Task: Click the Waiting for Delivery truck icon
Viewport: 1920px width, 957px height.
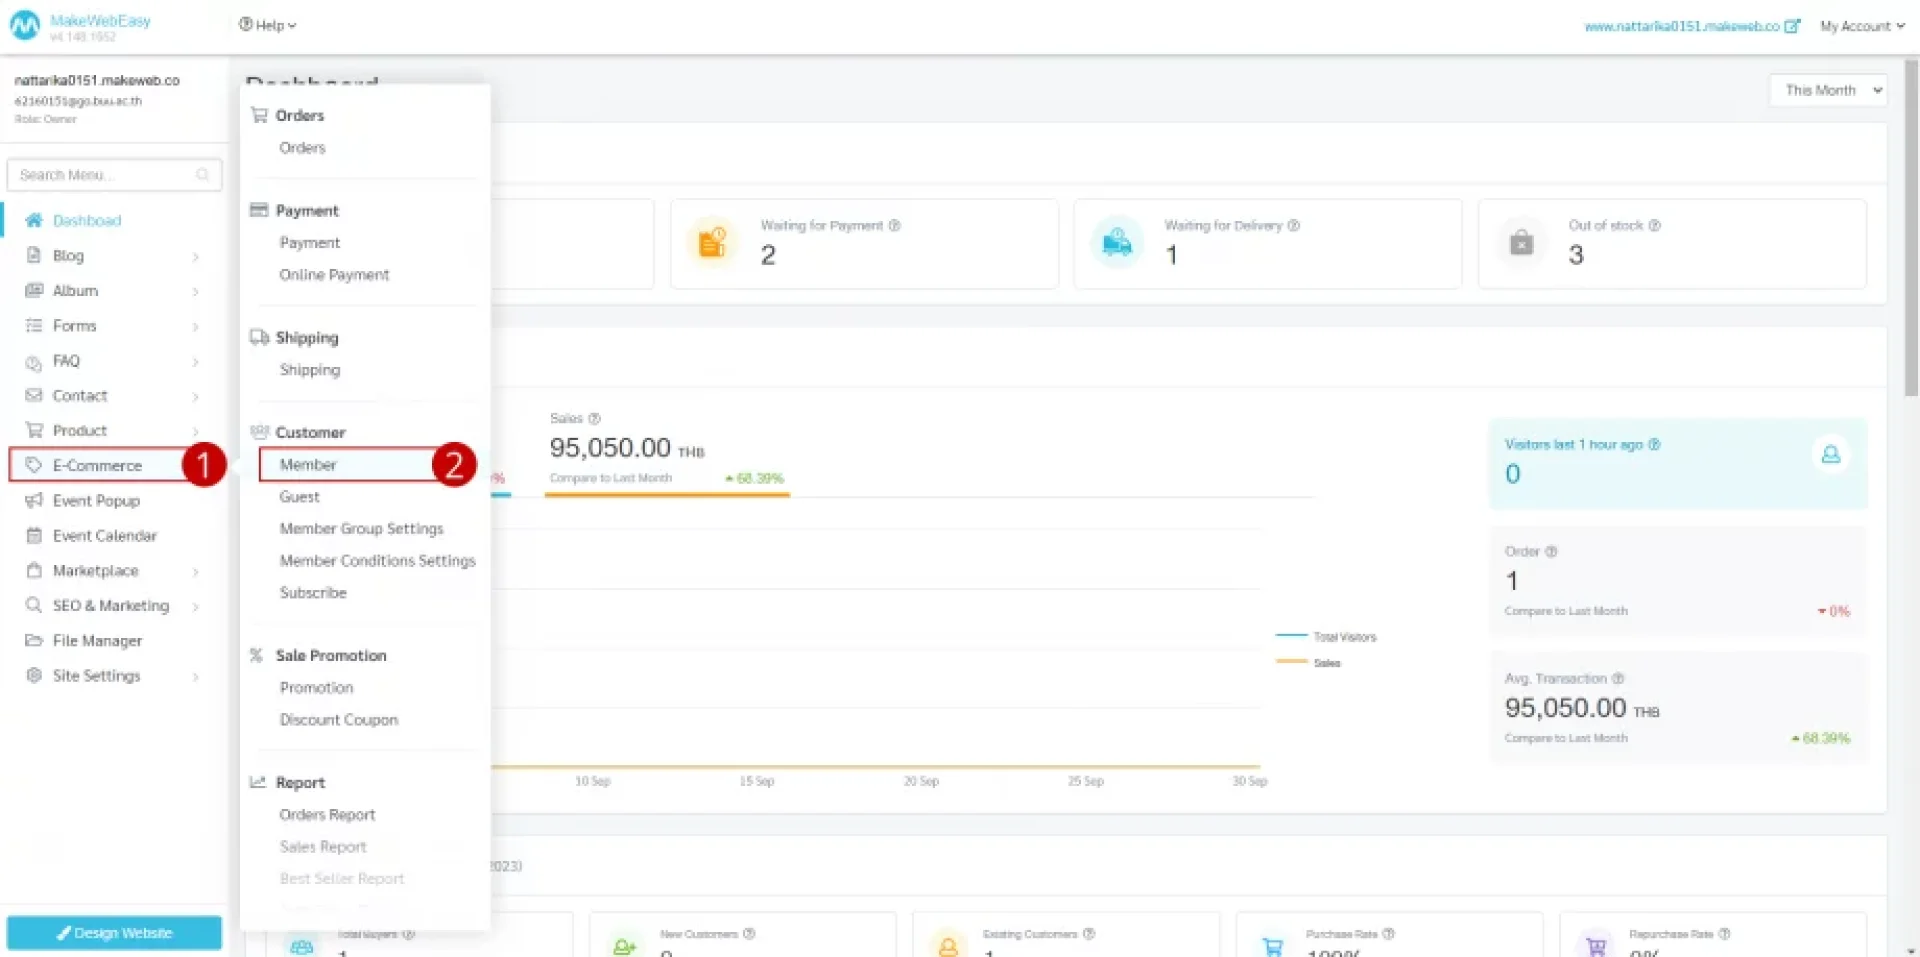Action: [x=1116, y=243]
